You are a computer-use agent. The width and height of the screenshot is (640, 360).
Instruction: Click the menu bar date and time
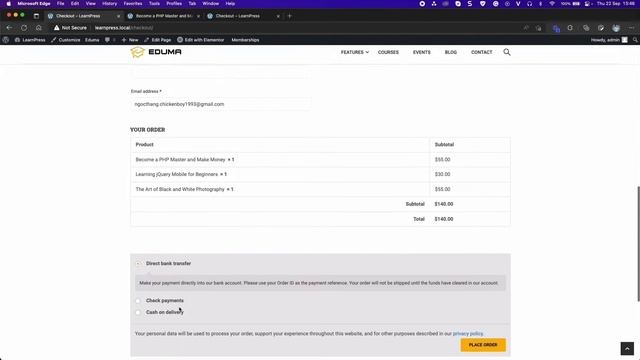coord(616,4)
